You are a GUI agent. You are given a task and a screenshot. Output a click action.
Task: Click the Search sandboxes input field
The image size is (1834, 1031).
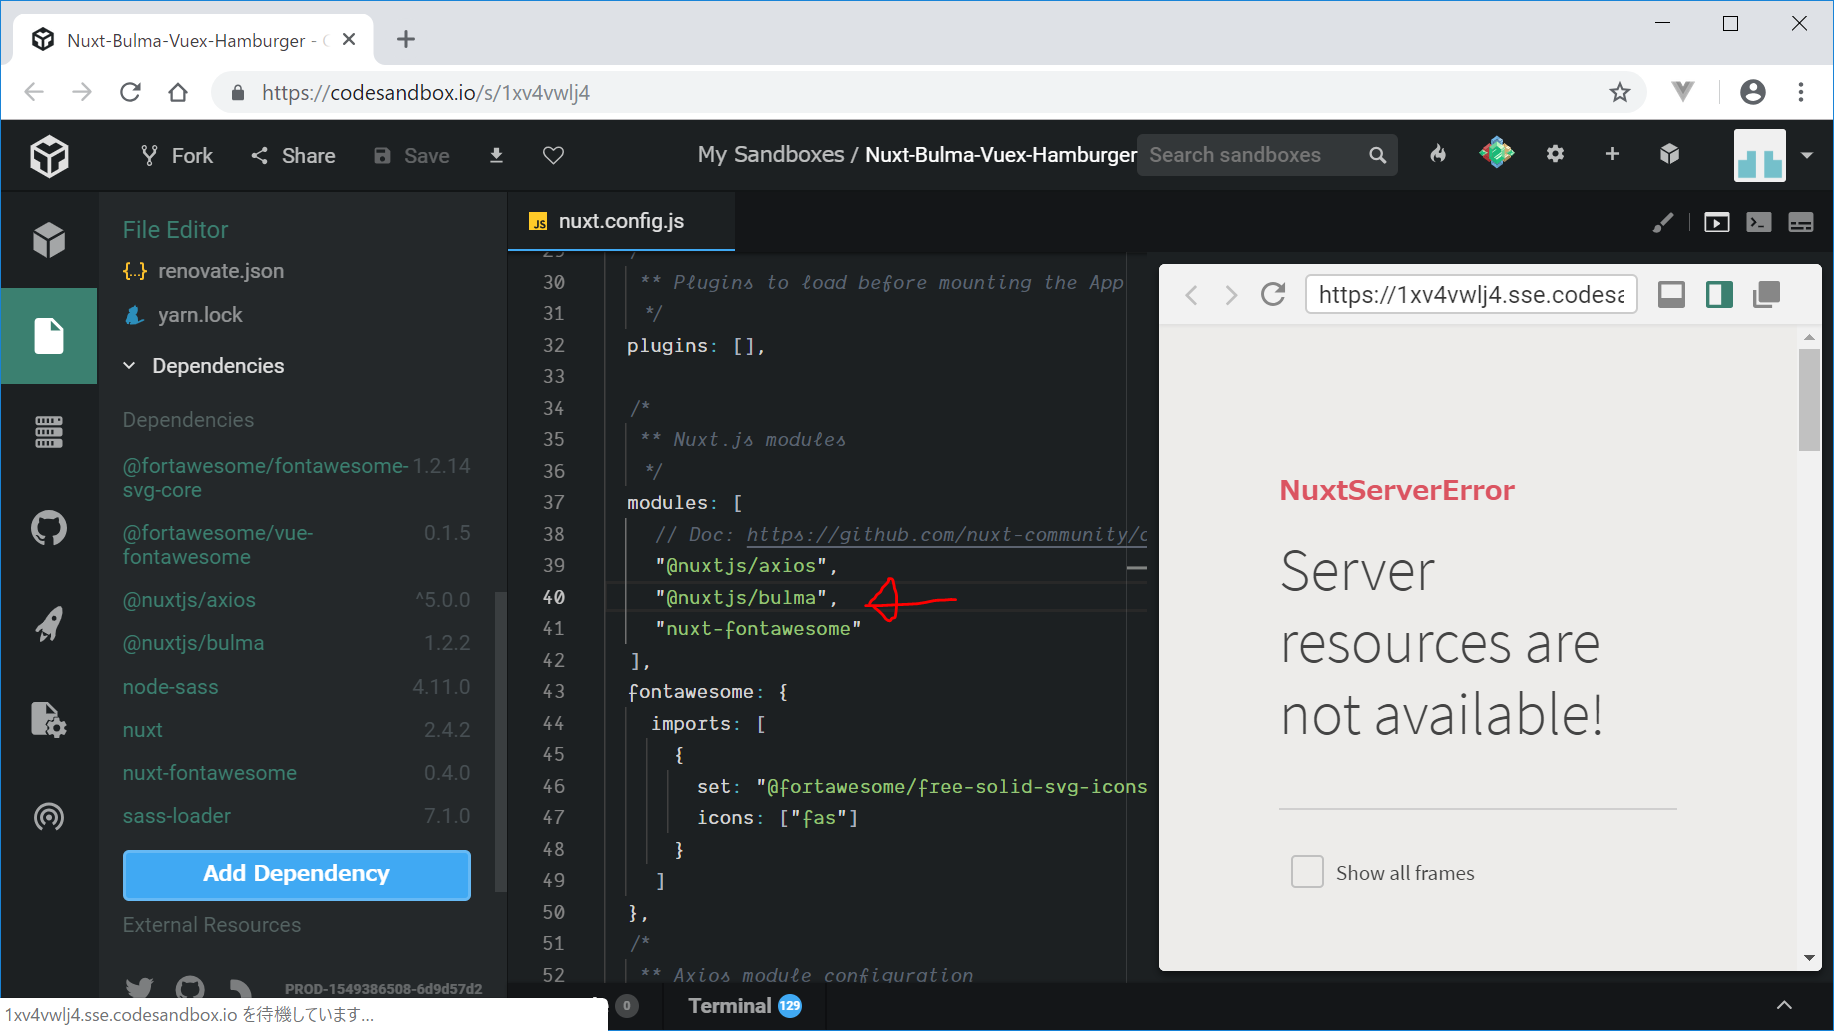pos(1252,155)
